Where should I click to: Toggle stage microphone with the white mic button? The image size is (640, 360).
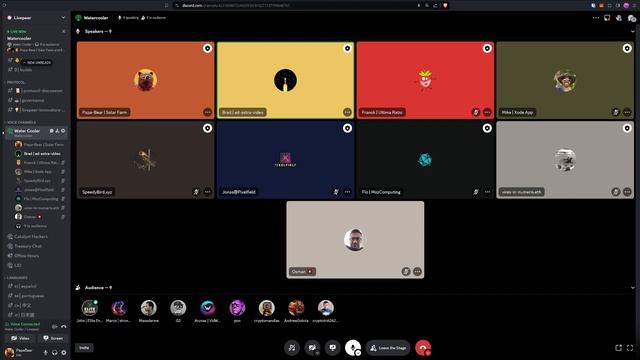tap(353, 348)
